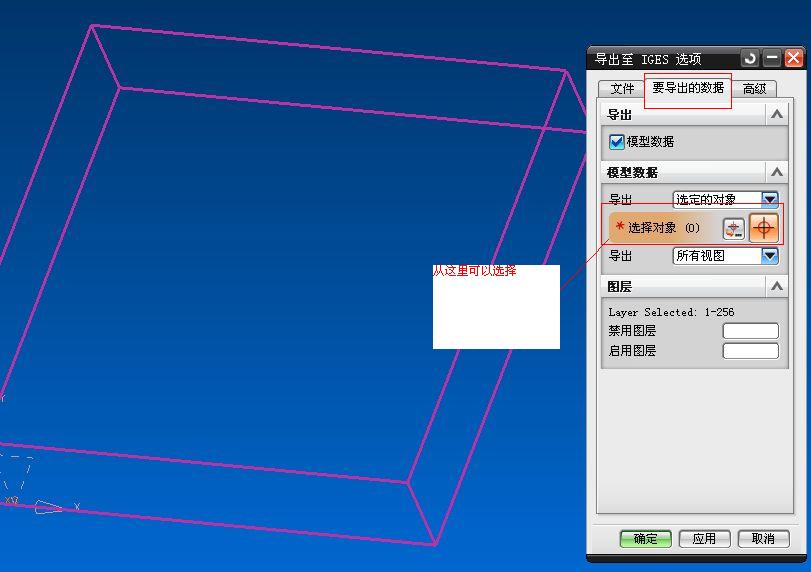The image size is (811, 572).
Task: Minimize the 导出至 IGES 选项 dialog
Action: pyautogui.click(x=772, y=58)
